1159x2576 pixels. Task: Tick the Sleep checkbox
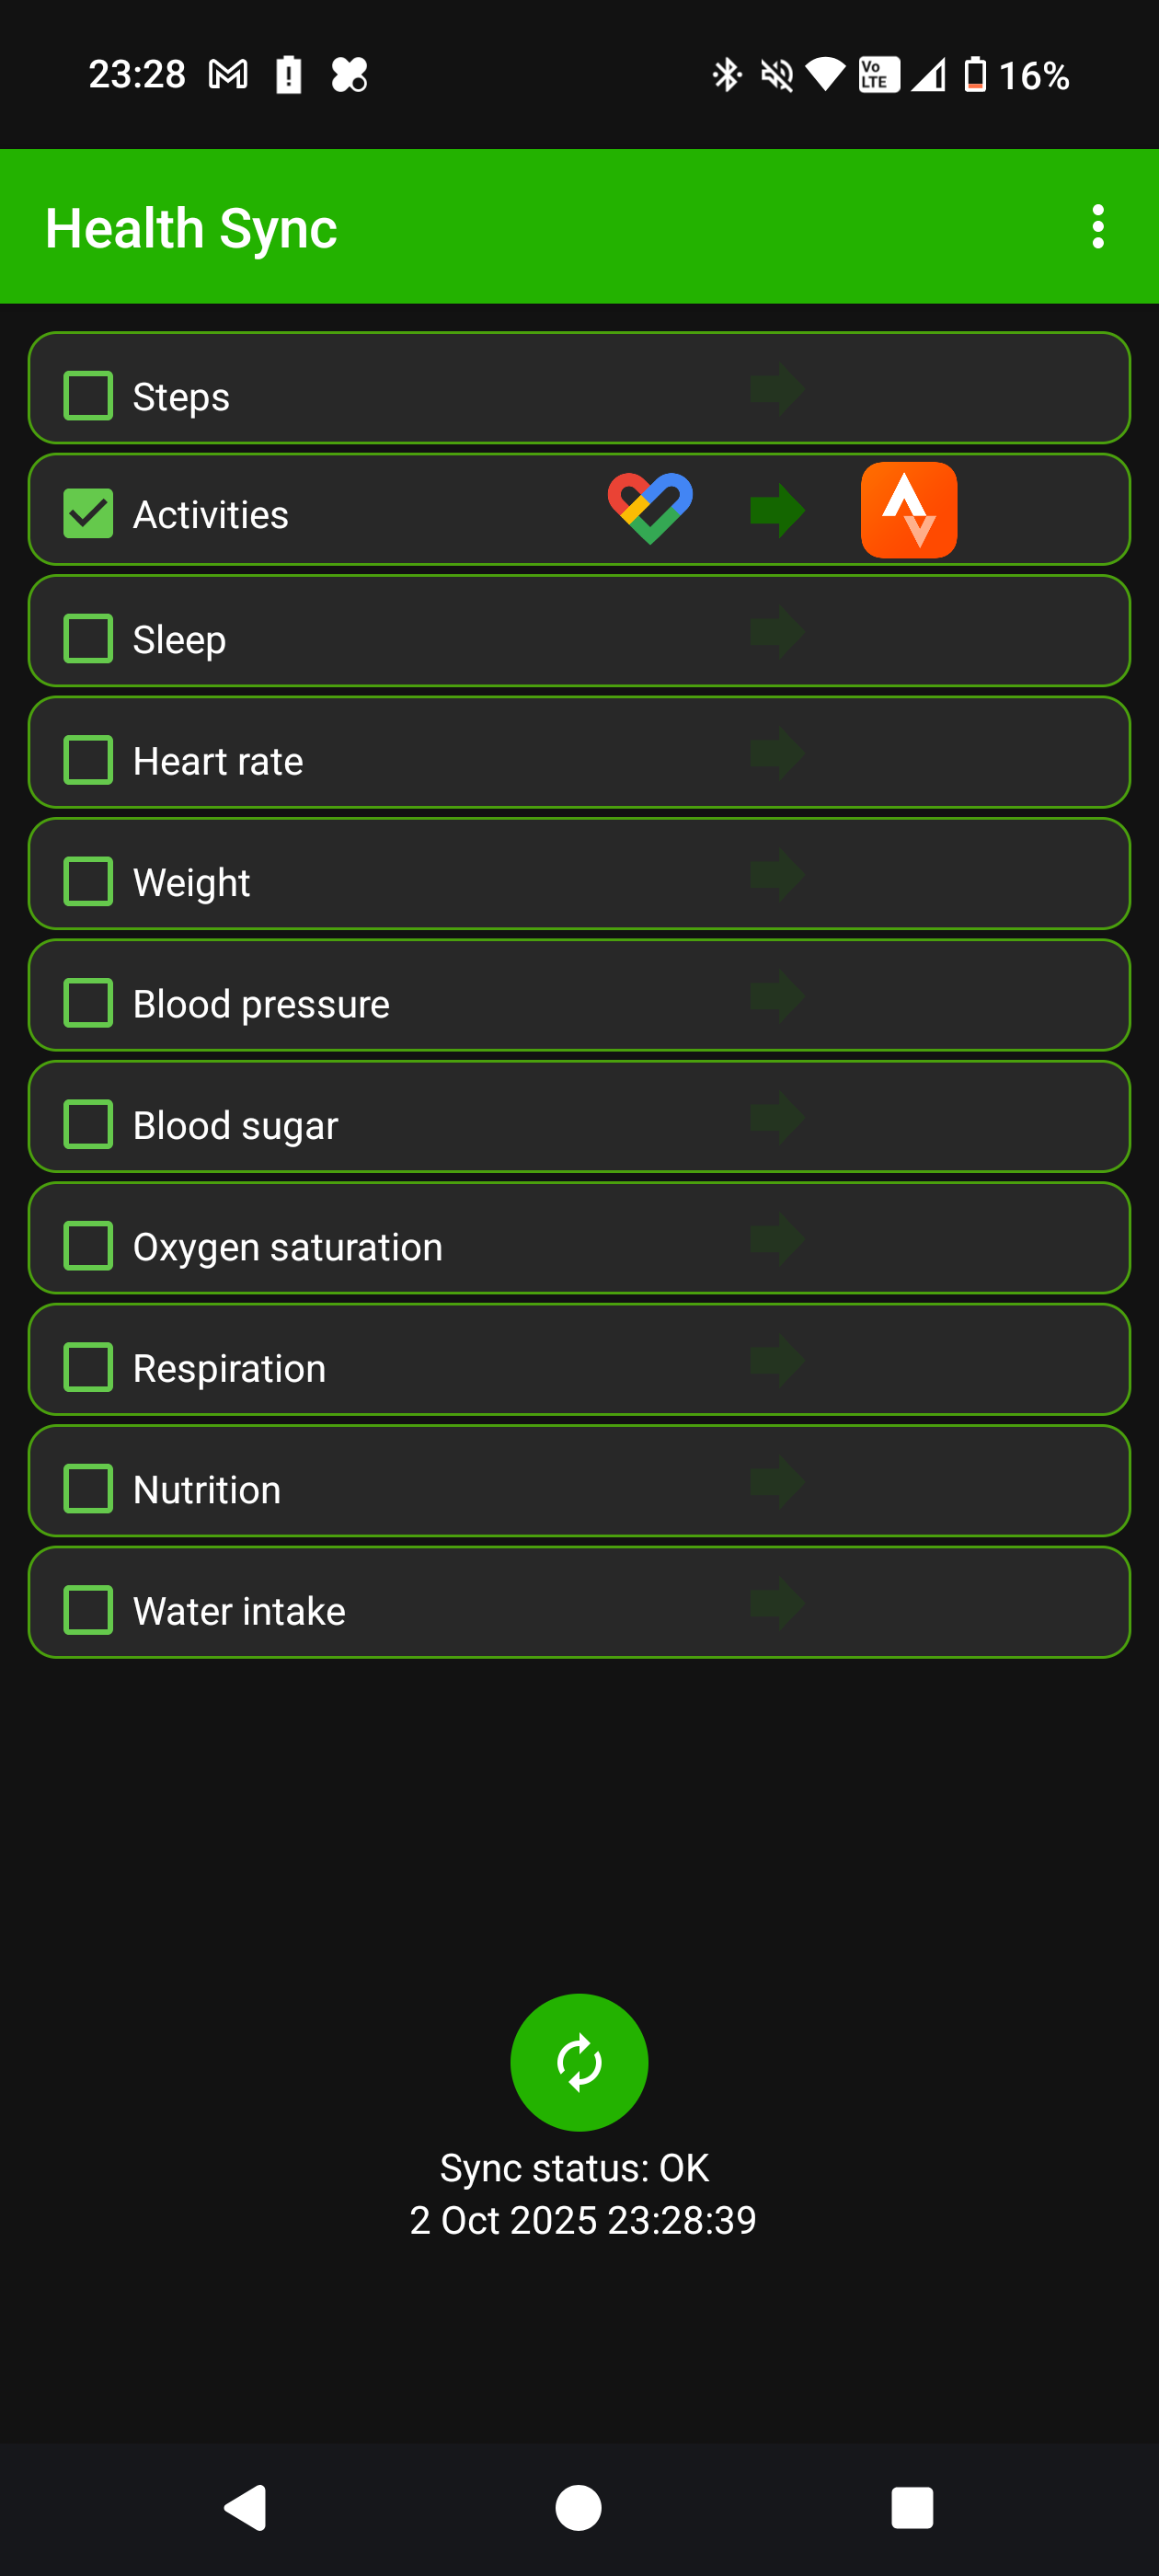coord(88,639)
